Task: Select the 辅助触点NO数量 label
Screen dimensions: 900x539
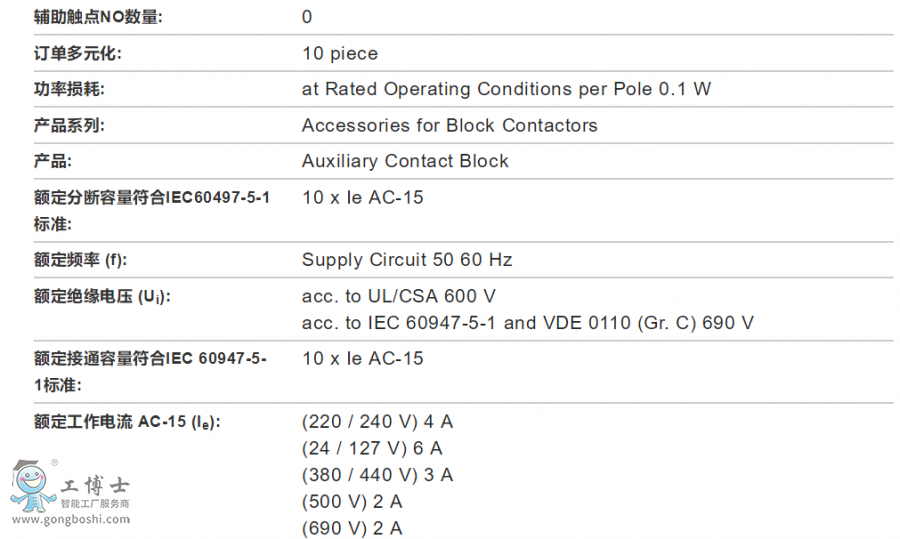Action: 98,17
